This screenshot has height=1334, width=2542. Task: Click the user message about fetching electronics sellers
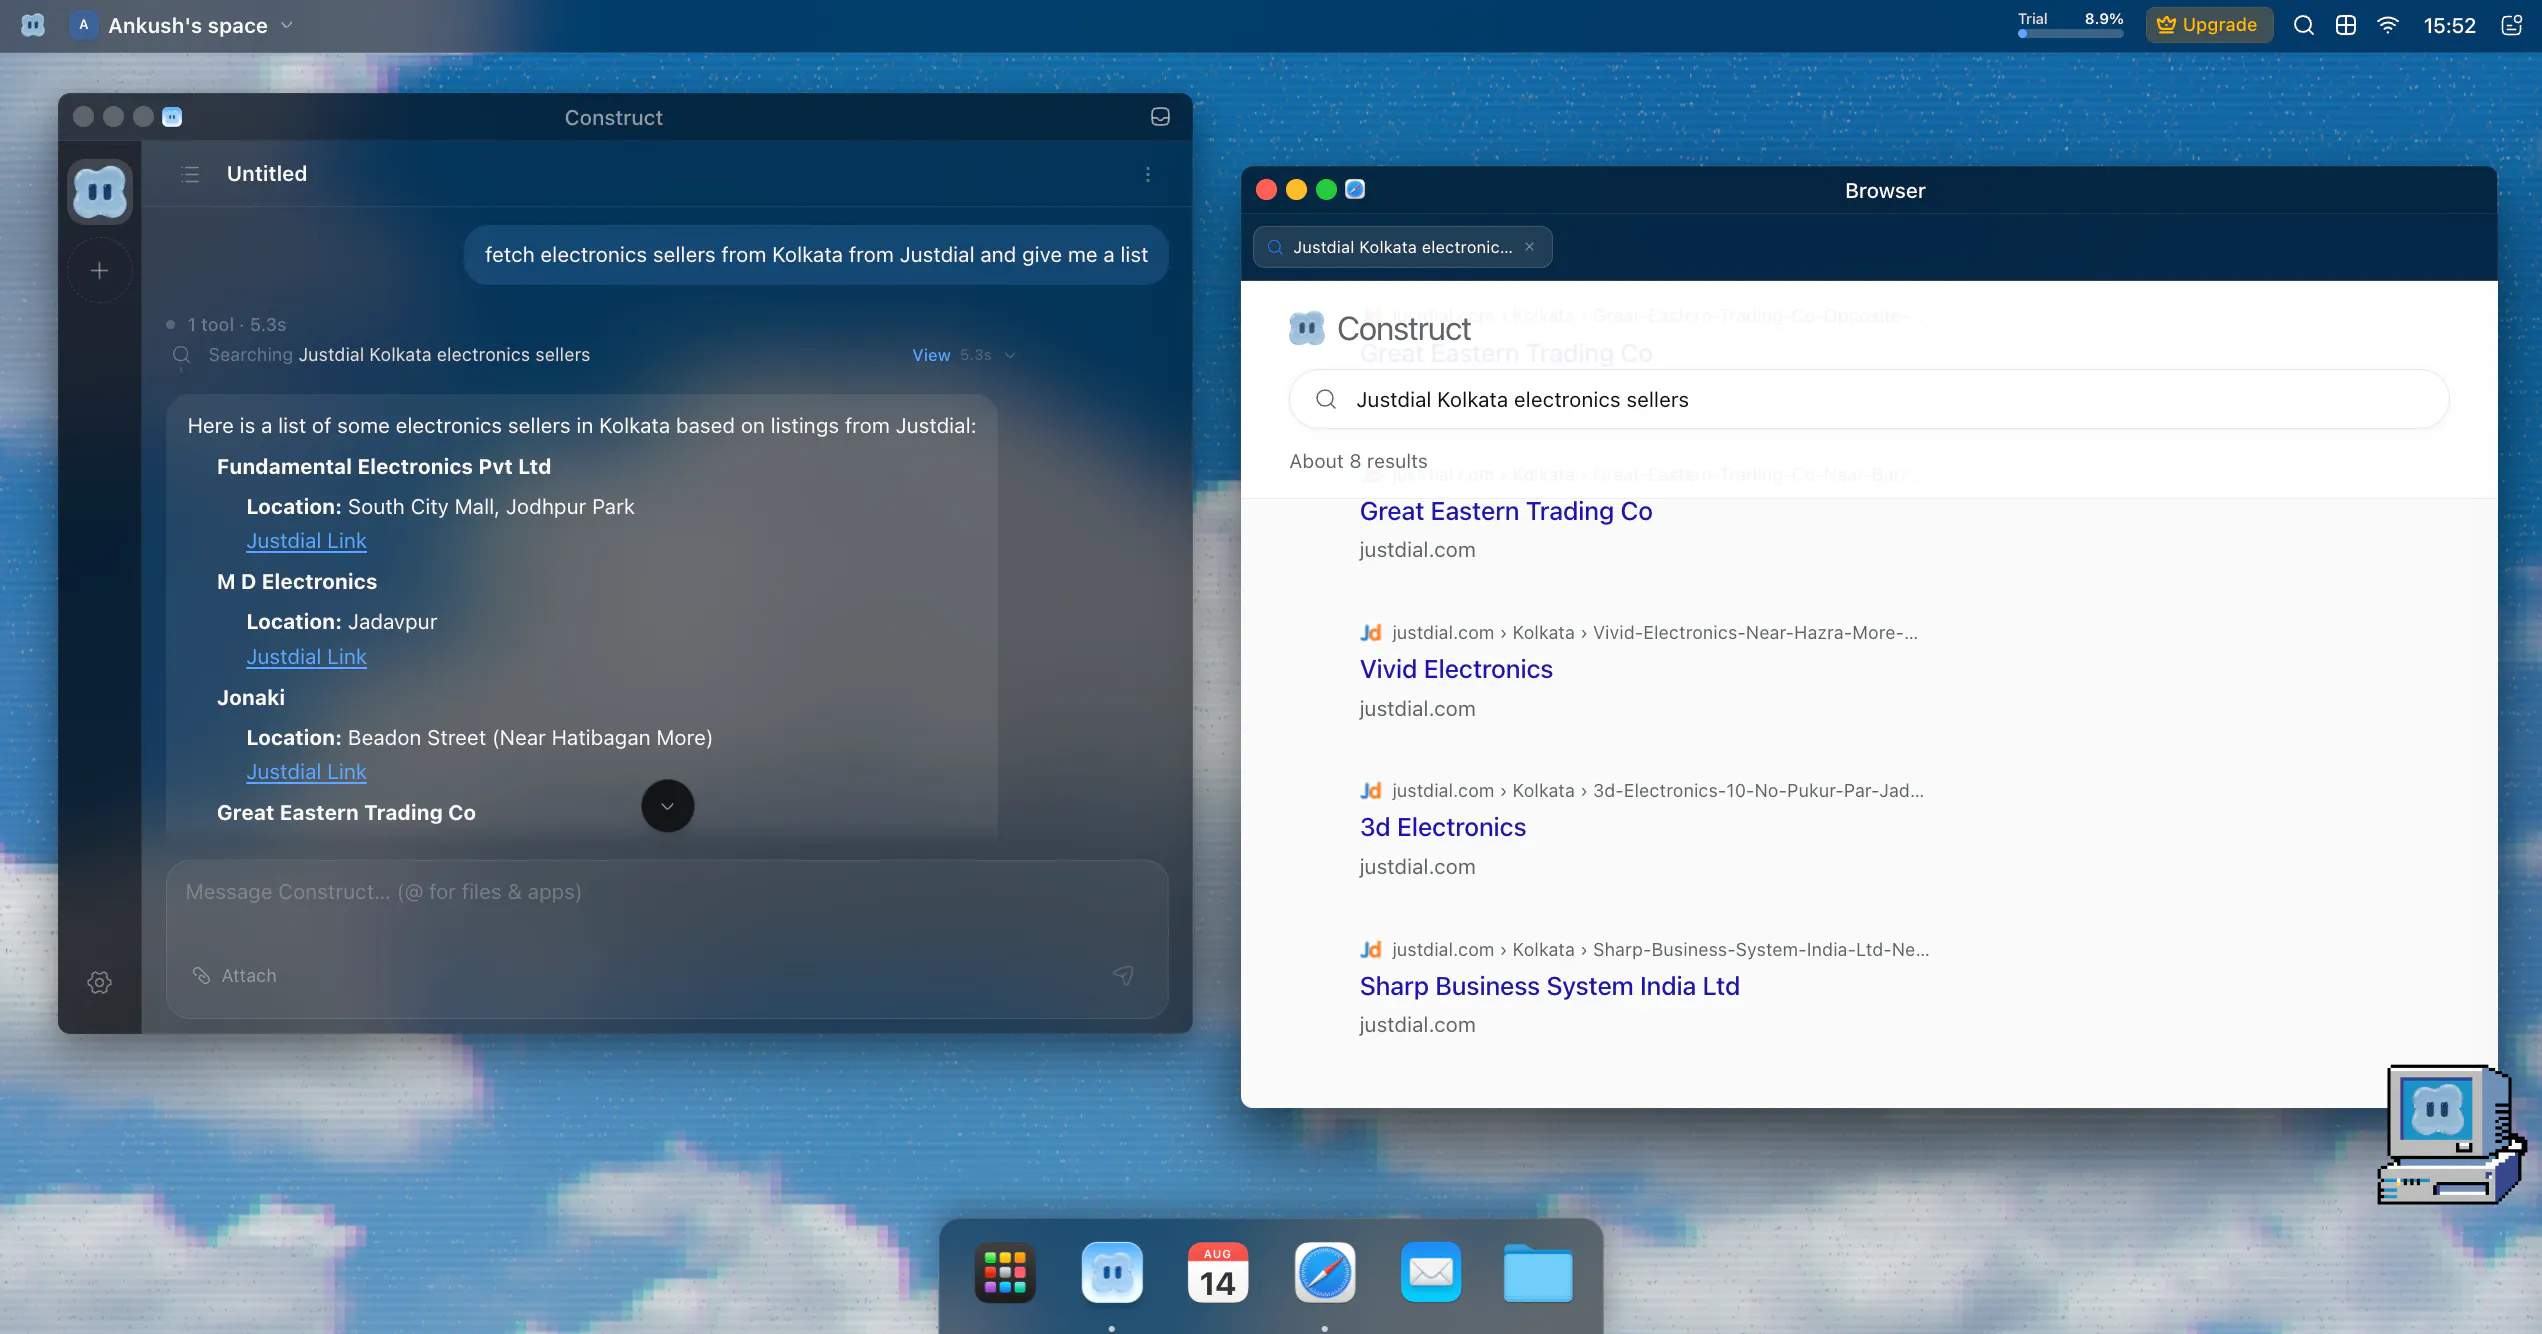click(816, 255)
